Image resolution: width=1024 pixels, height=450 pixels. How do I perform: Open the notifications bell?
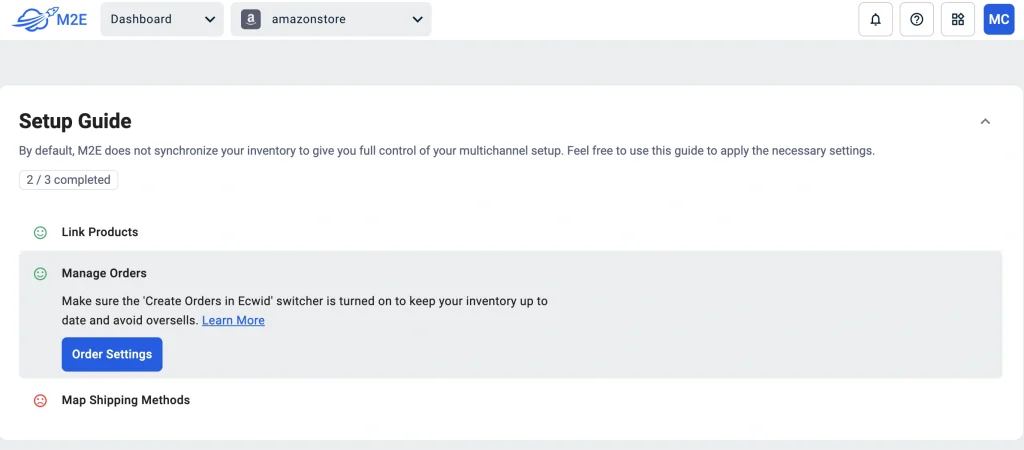click(x=875, y=19)
